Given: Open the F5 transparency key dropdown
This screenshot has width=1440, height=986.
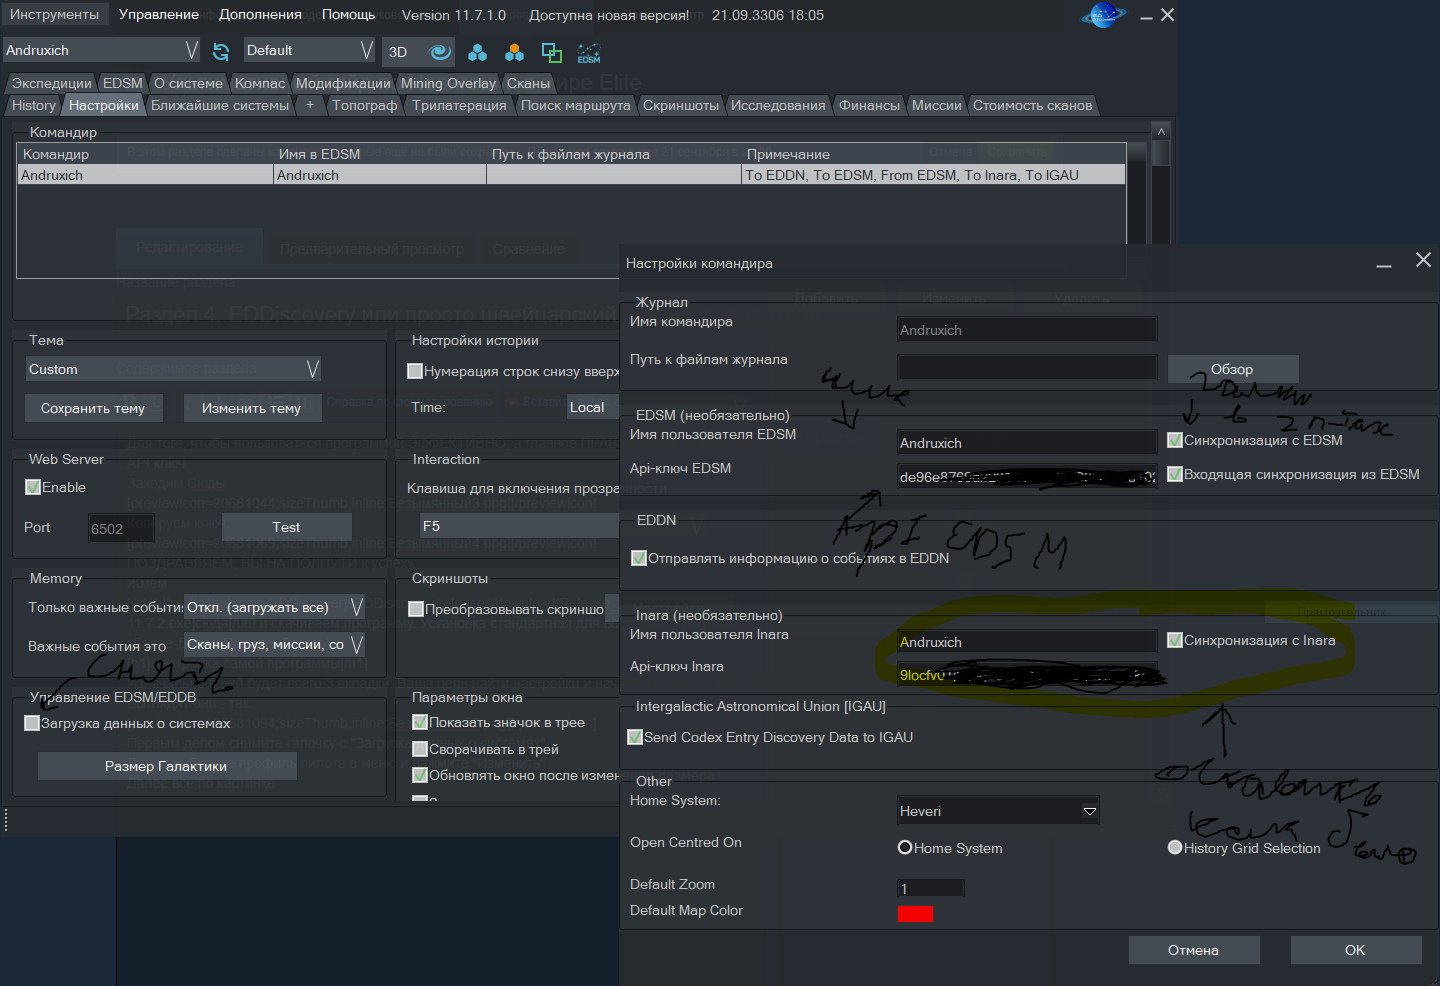Looking at the screenshot, I should coord(520,526).
